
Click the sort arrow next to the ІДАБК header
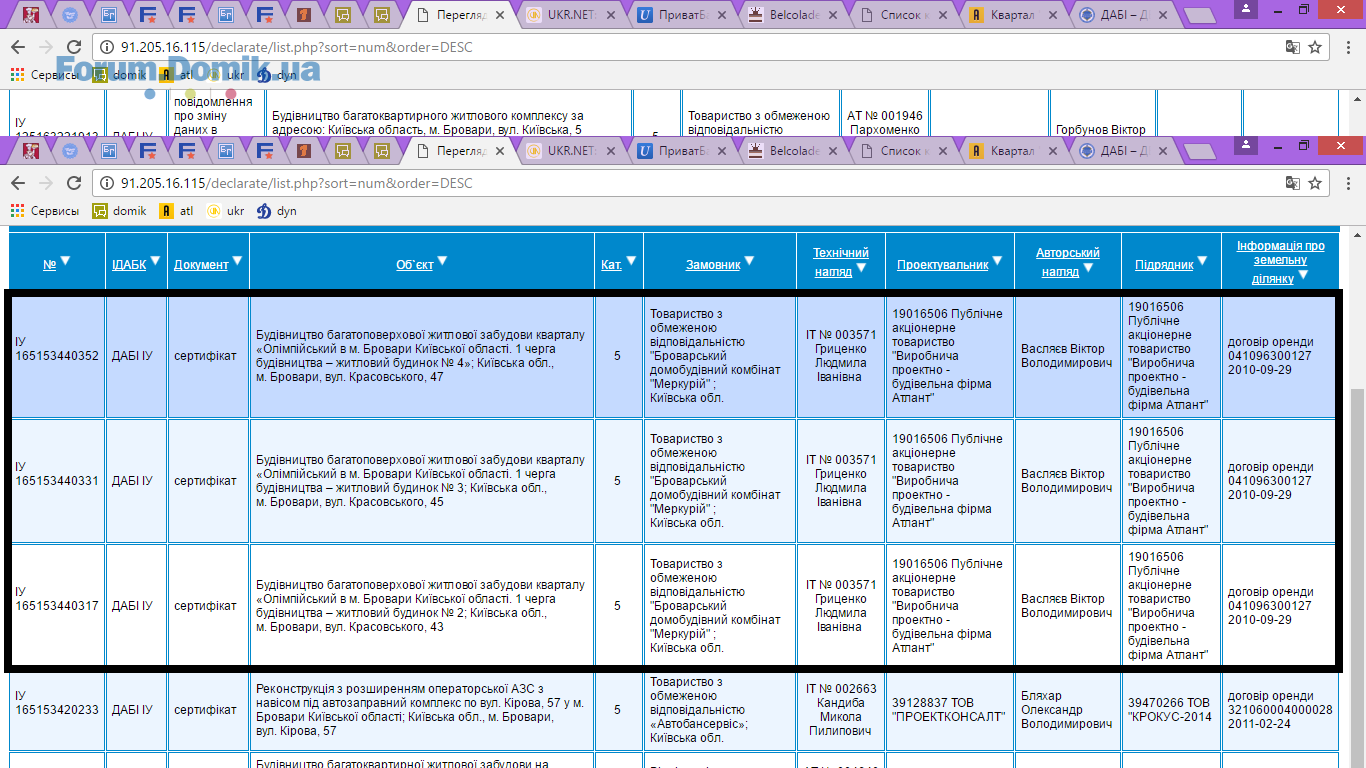click(156, 261)
